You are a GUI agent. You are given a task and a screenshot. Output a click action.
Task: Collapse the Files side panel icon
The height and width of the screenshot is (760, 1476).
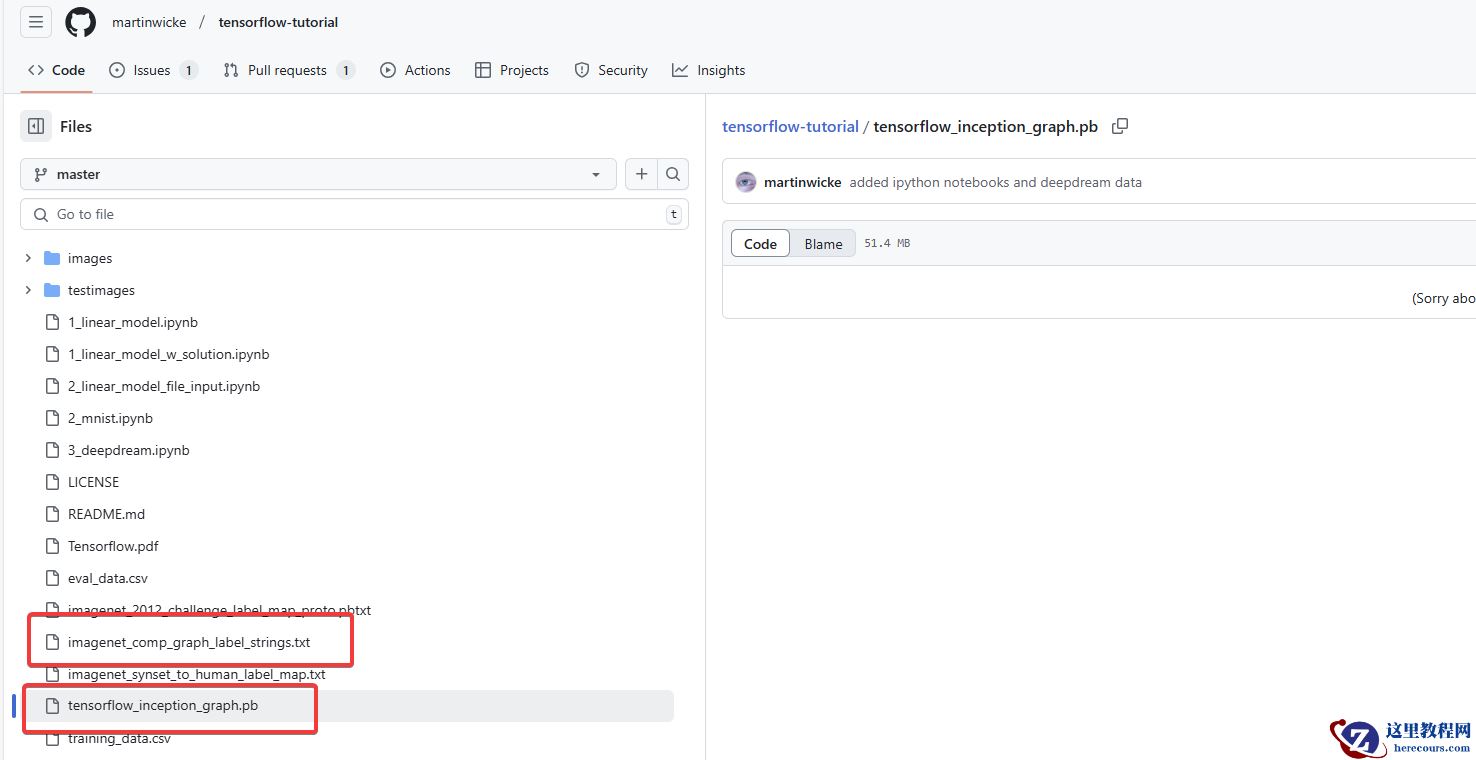pos(36,126)
